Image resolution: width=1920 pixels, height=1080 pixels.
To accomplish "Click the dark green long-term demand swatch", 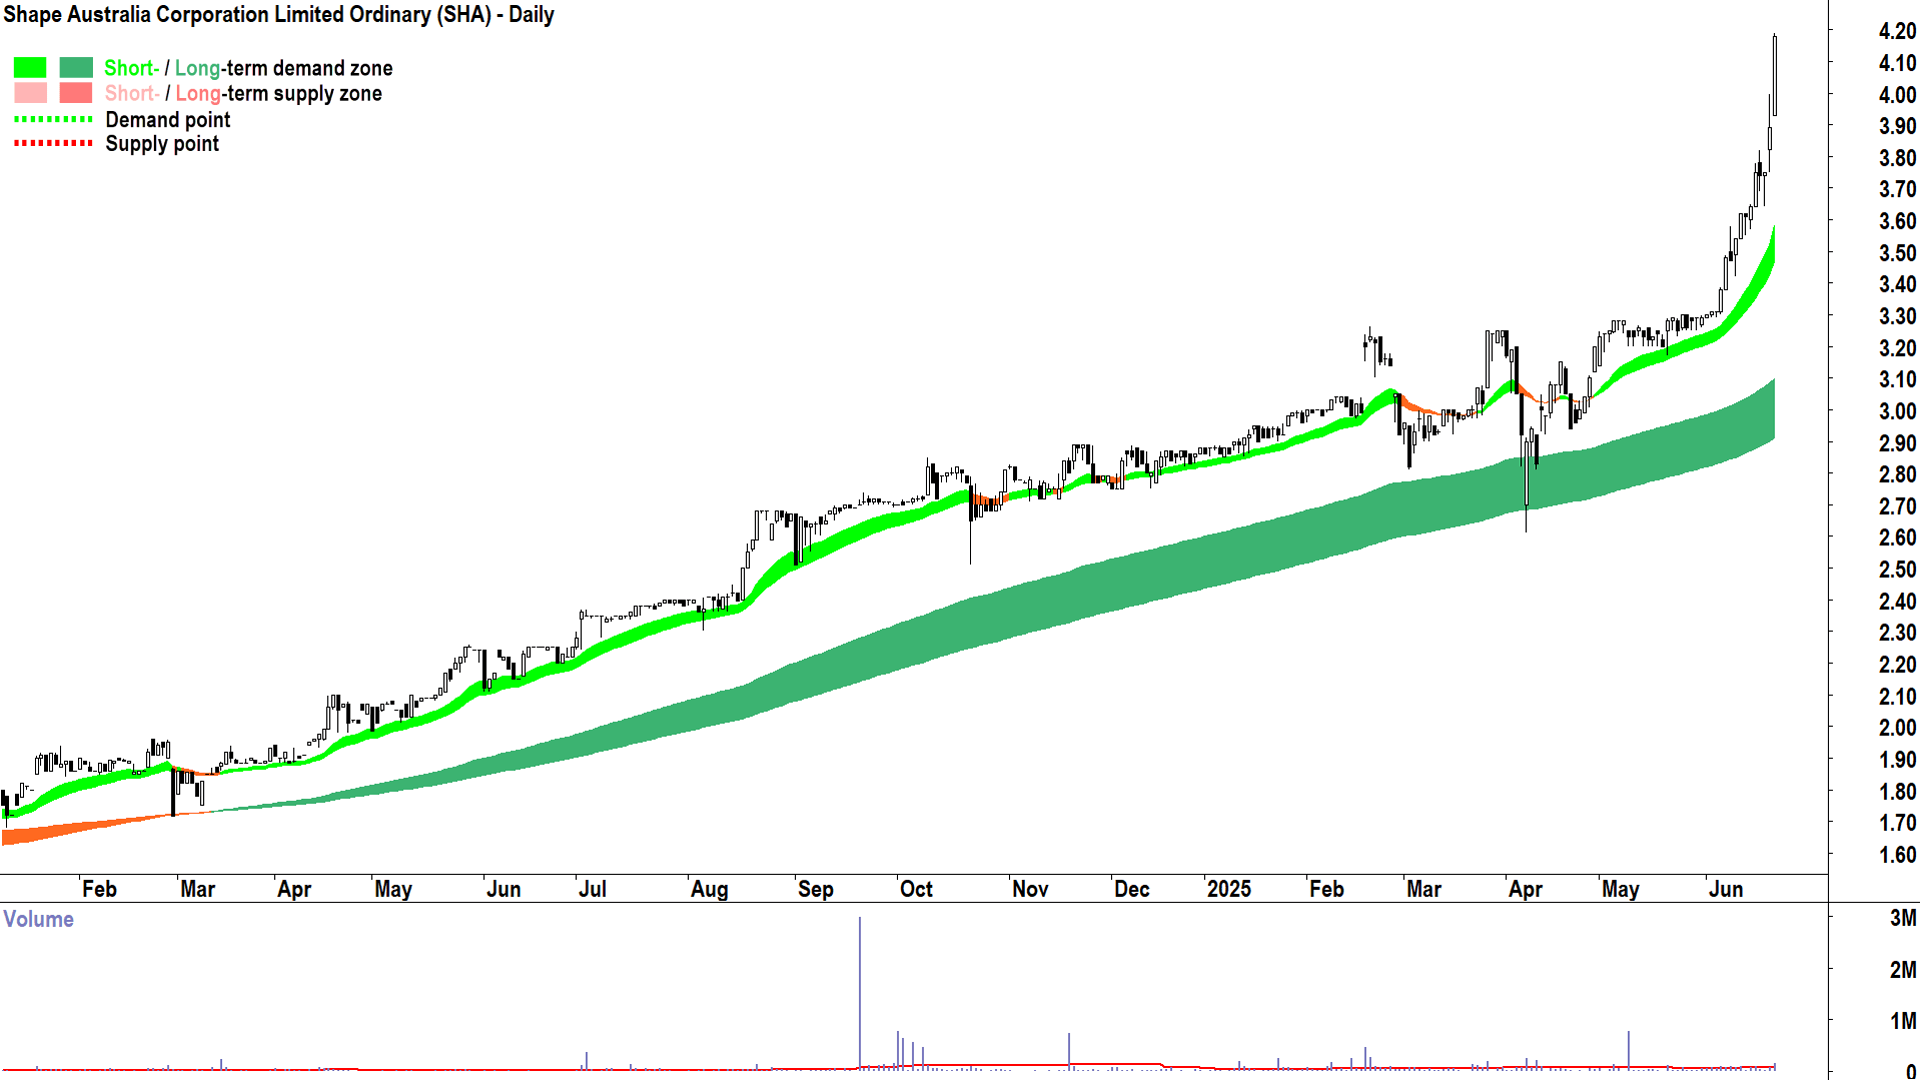I will point(76,68).
